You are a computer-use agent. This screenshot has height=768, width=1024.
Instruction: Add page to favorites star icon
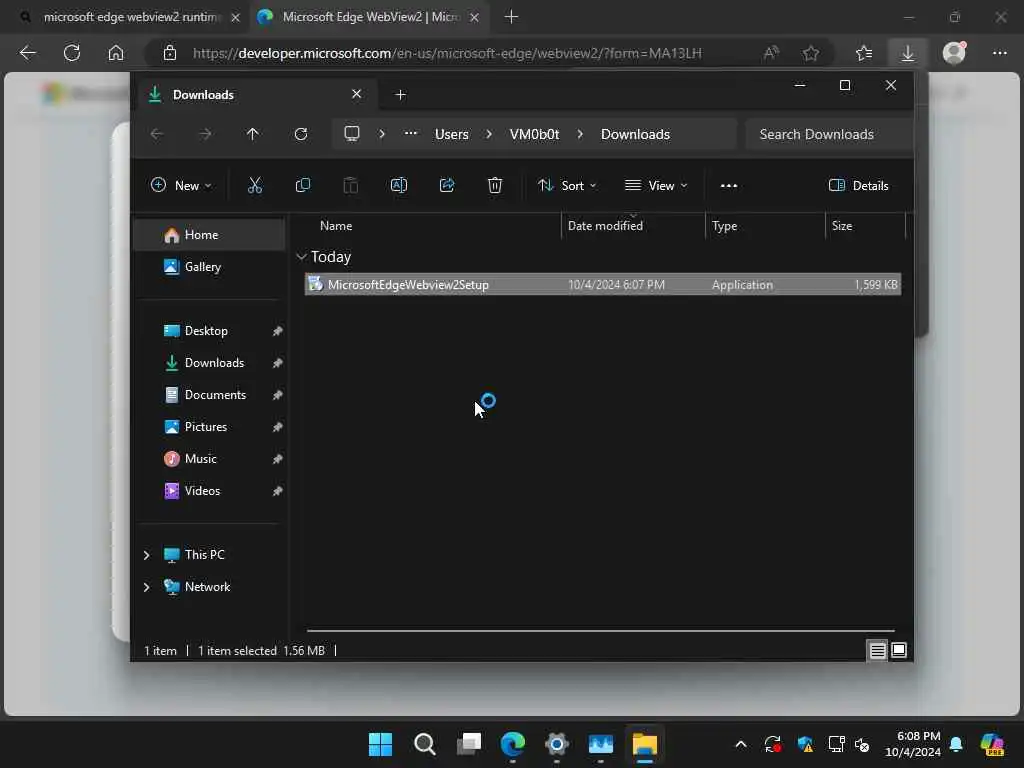pyautogui.click(x=810, y=53)
